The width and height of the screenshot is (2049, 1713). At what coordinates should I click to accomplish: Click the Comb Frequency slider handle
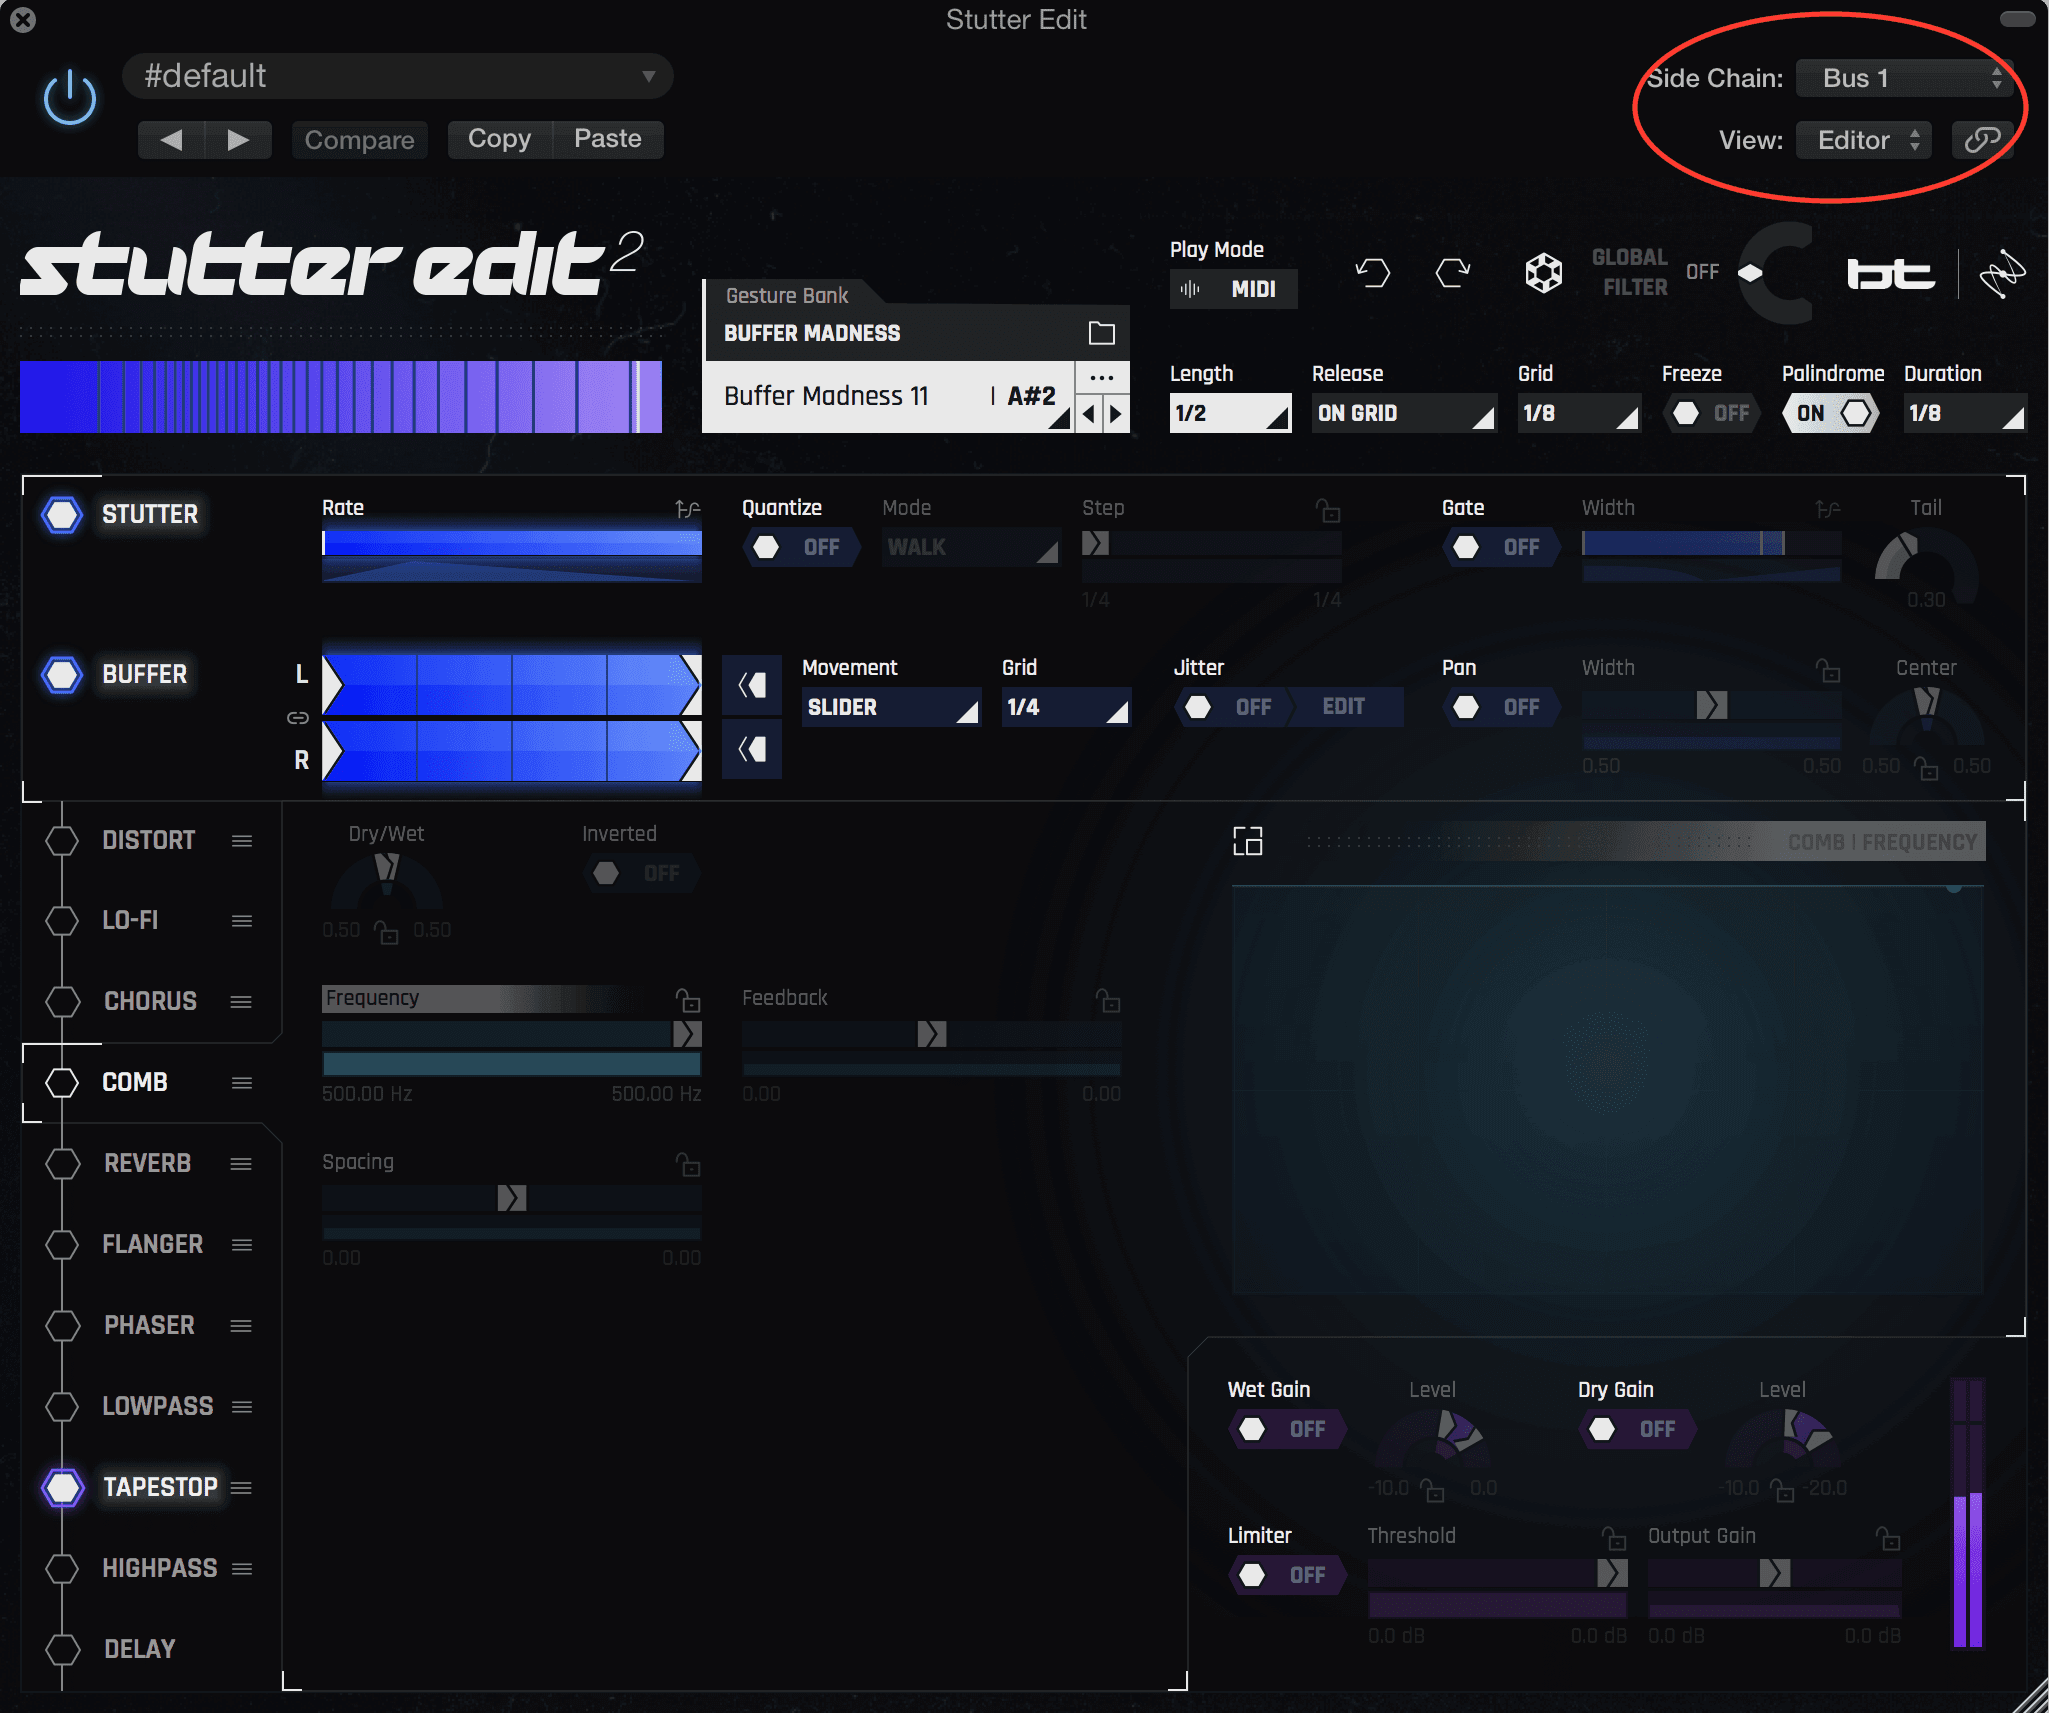[x=687, y=1034]
